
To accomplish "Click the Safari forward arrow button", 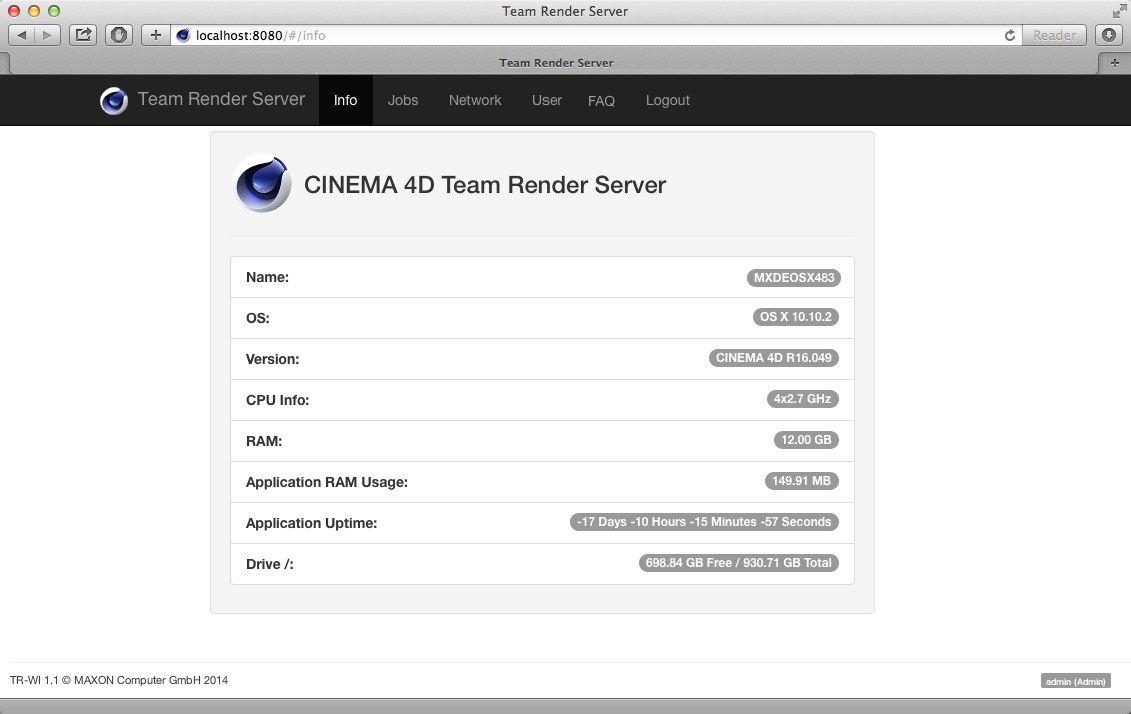I will [47, 35].
